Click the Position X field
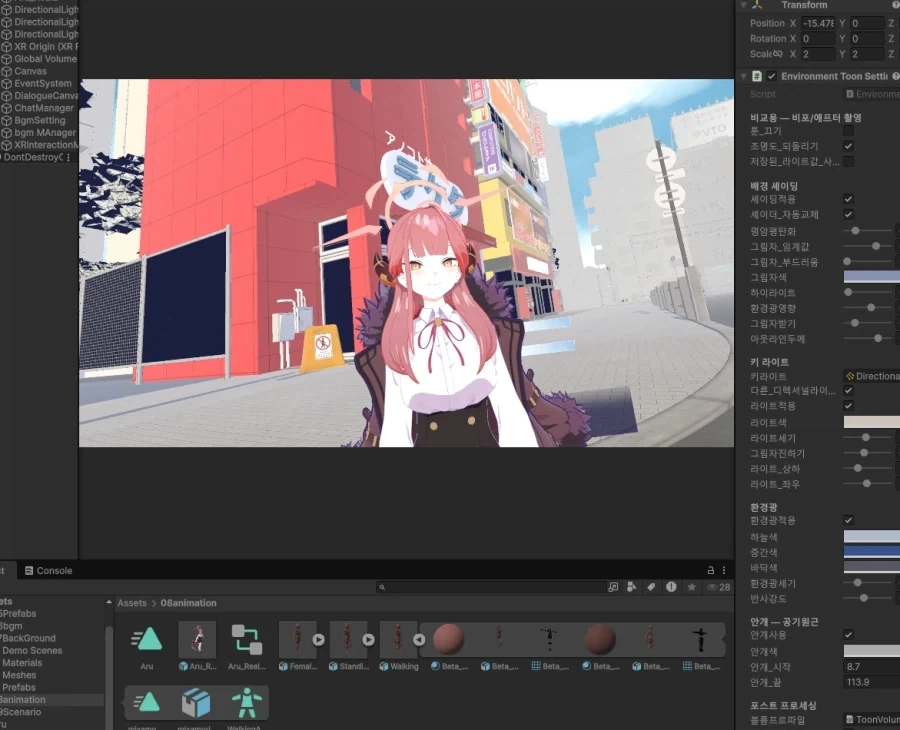Screen dimensions: 900x730 click(818, 24)
